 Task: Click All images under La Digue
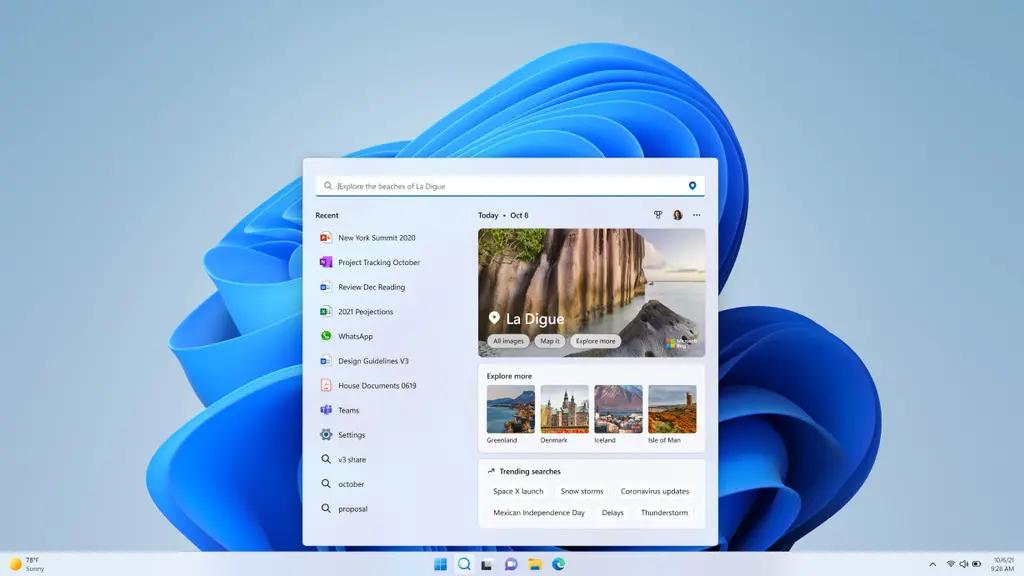click(x=507, y=340)
